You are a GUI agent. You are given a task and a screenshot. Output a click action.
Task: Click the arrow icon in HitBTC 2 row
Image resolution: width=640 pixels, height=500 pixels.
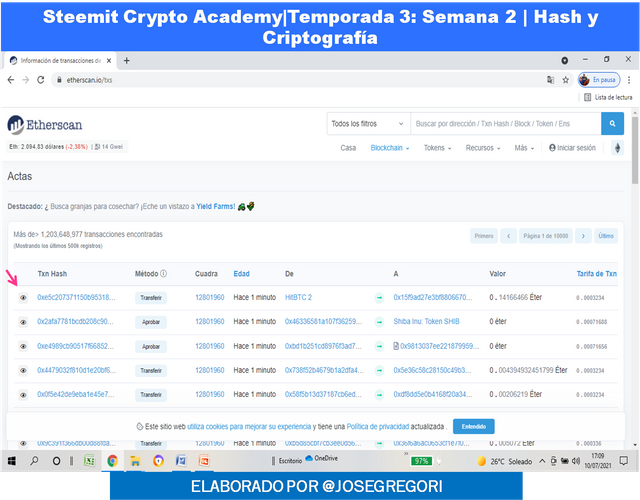tap(379, 298)
